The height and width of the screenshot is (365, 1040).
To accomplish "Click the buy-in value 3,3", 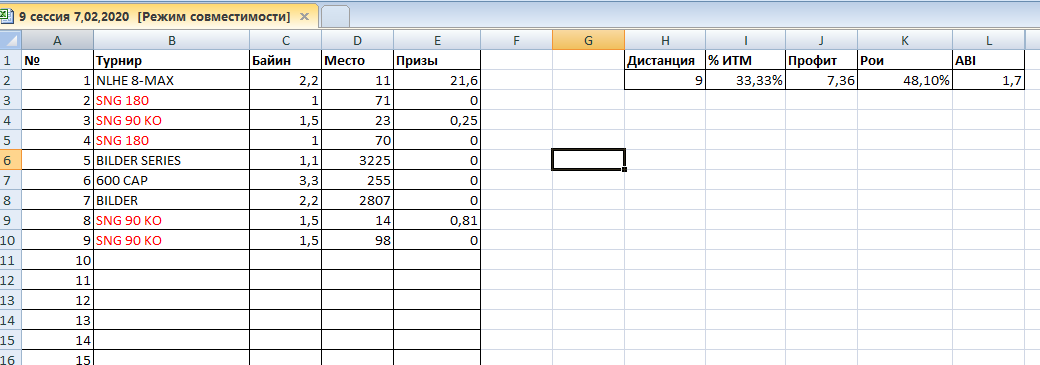I will [x=286, y=181].
